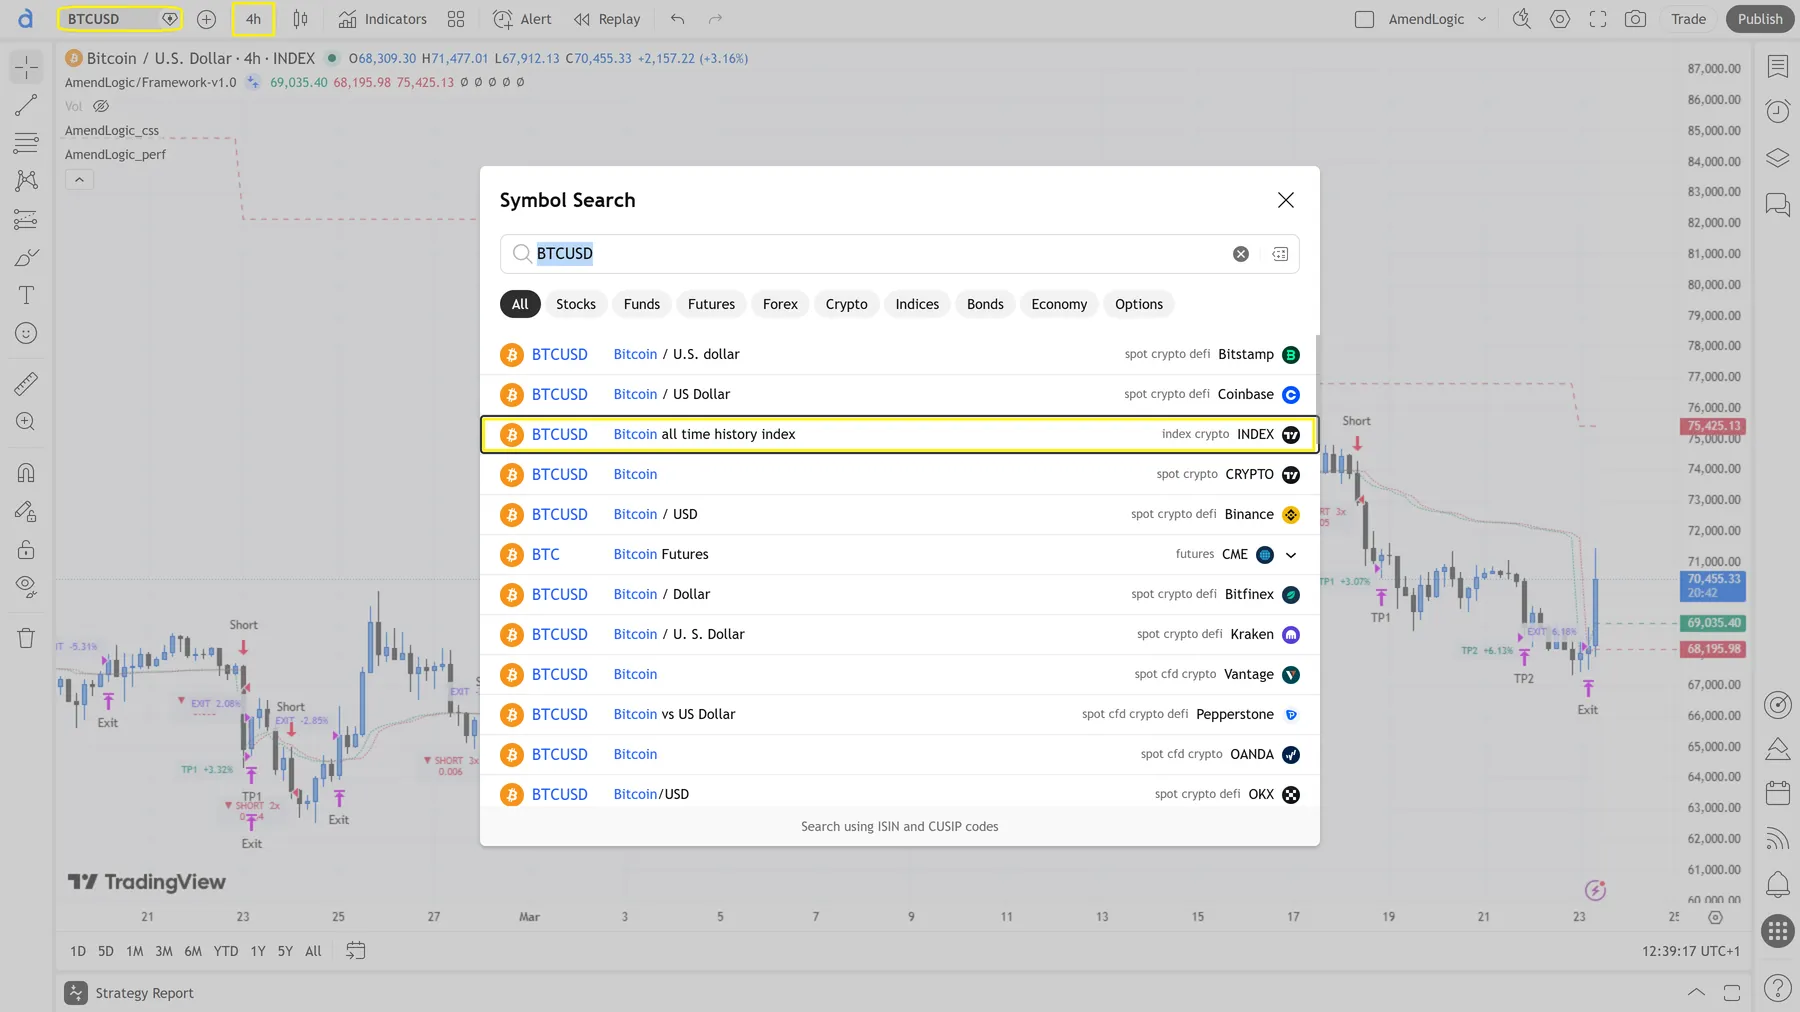This screenshot has width=1800, height=1012.
Task: Collapse the indicator legend
Action: 79,180
